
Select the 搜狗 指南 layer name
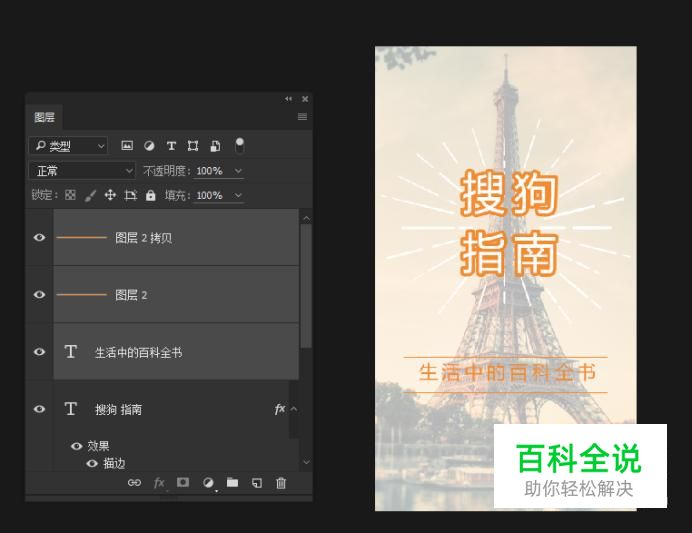(x=119, y=409)
